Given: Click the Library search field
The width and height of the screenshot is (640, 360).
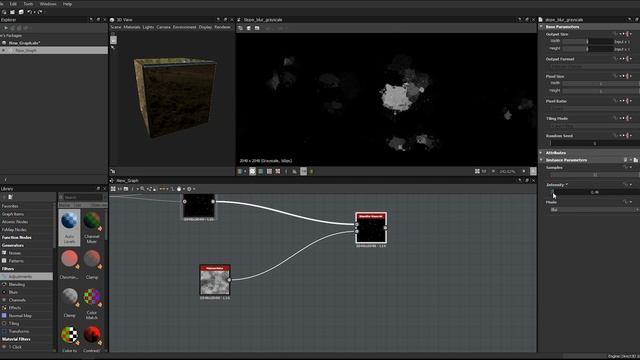Looking at the screenshot, I should 84,197.
